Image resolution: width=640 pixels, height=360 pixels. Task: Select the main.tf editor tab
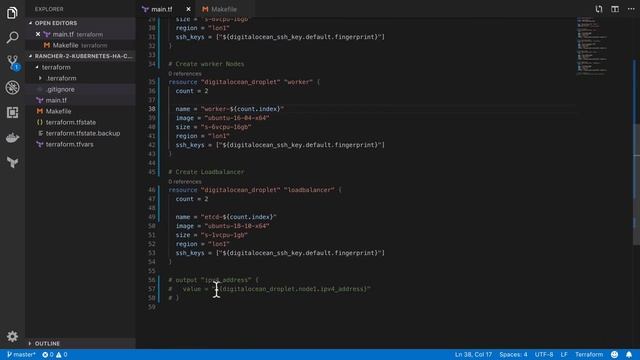162,9
